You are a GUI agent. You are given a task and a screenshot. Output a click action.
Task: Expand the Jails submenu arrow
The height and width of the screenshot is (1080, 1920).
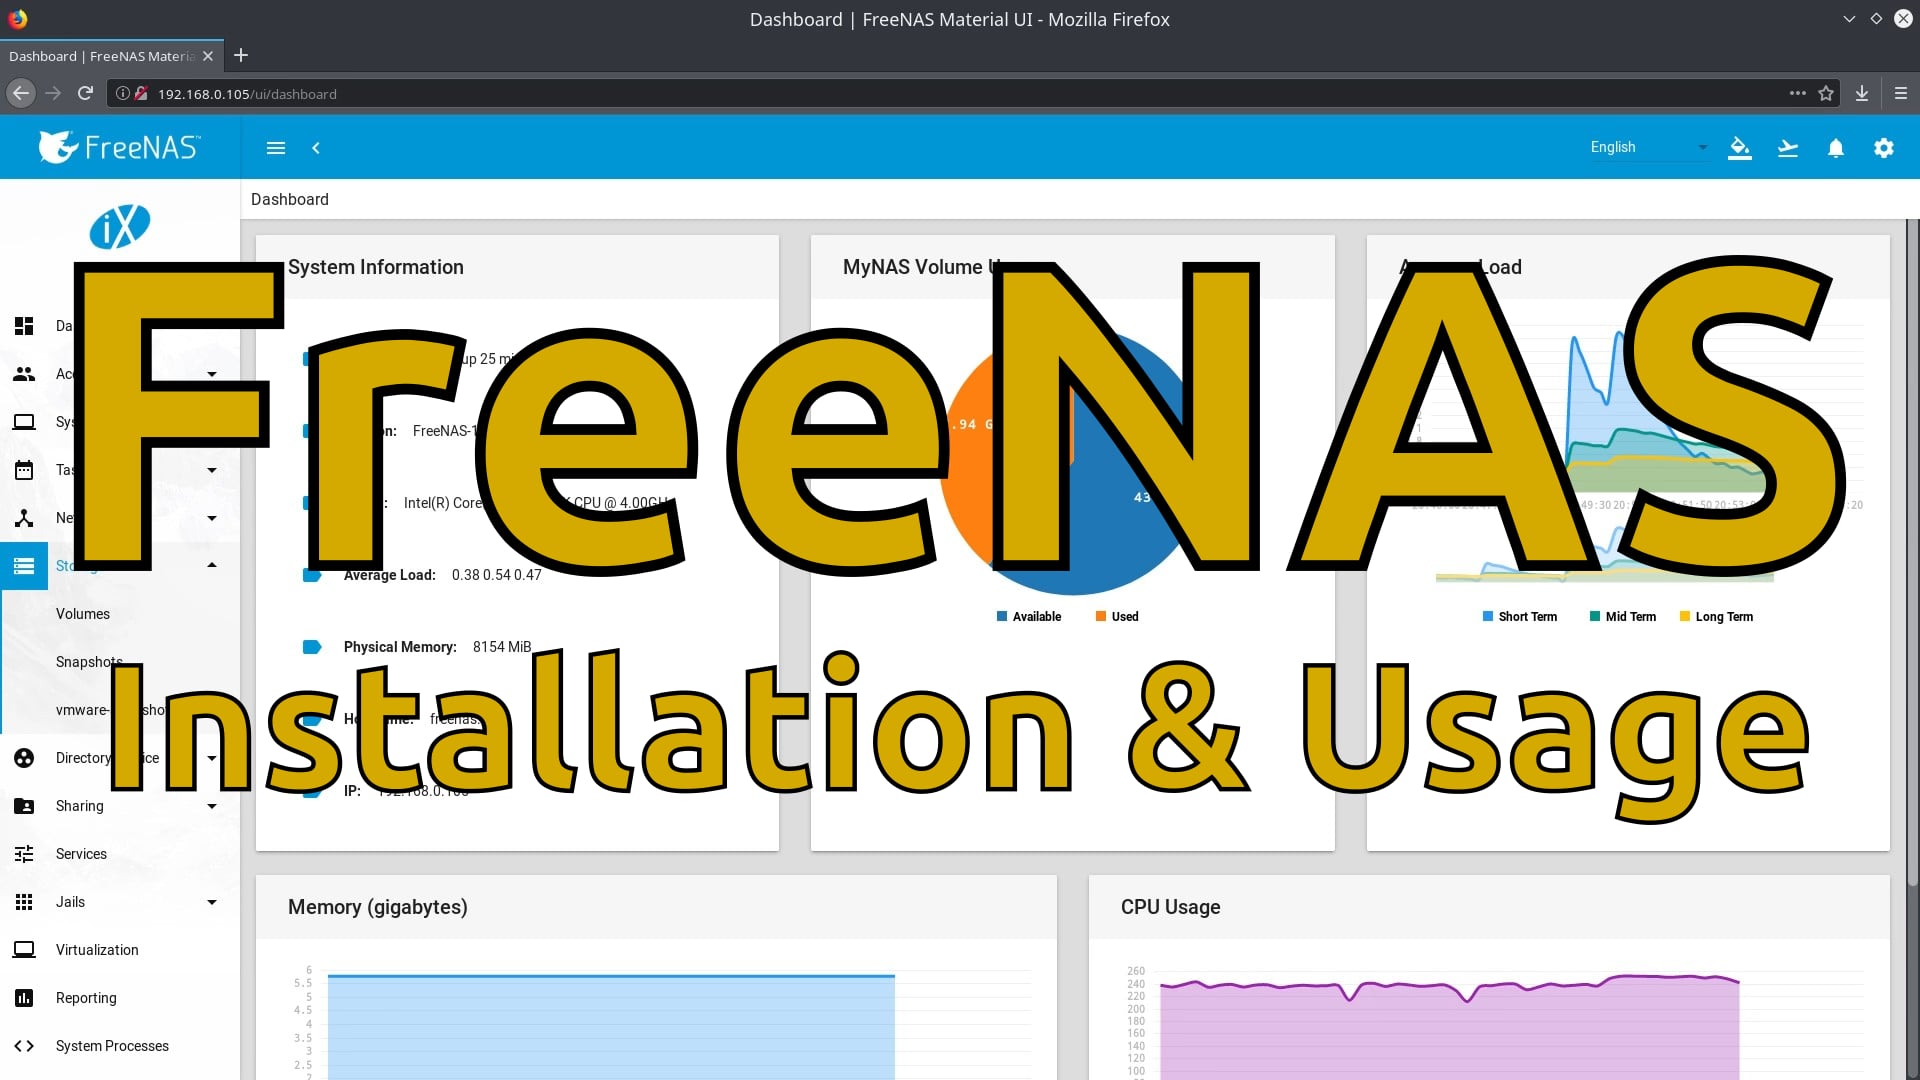(x=211, y=902)
